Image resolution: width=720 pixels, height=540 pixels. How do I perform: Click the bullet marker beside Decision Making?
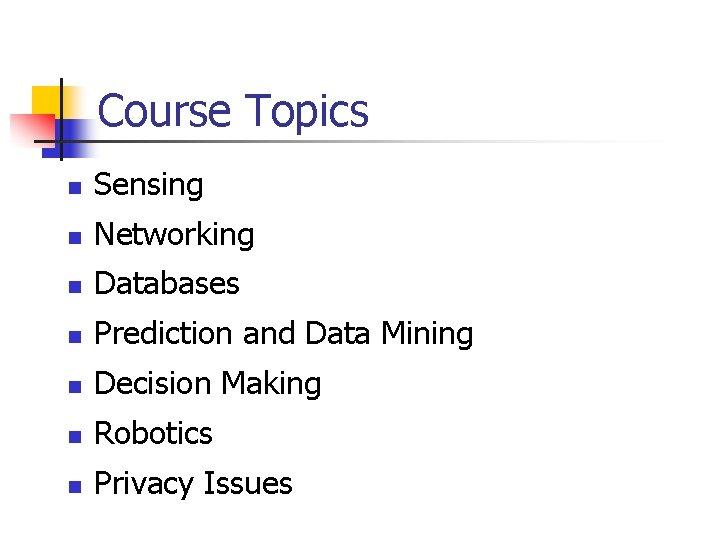pos(72,387)
